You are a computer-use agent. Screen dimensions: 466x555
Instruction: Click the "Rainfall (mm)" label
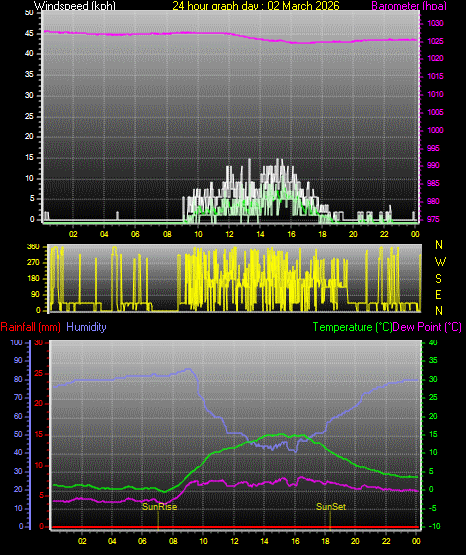30,327
